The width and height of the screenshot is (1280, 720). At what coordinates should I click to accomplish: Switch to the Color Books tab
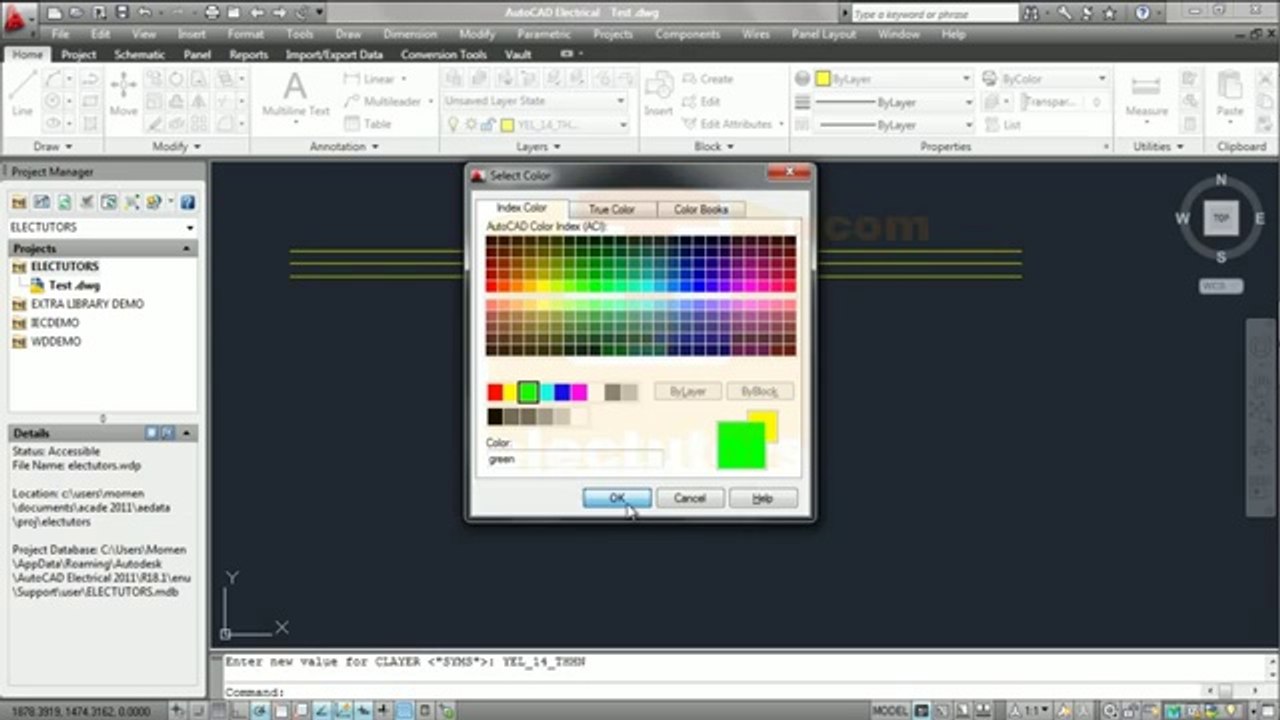701,209
